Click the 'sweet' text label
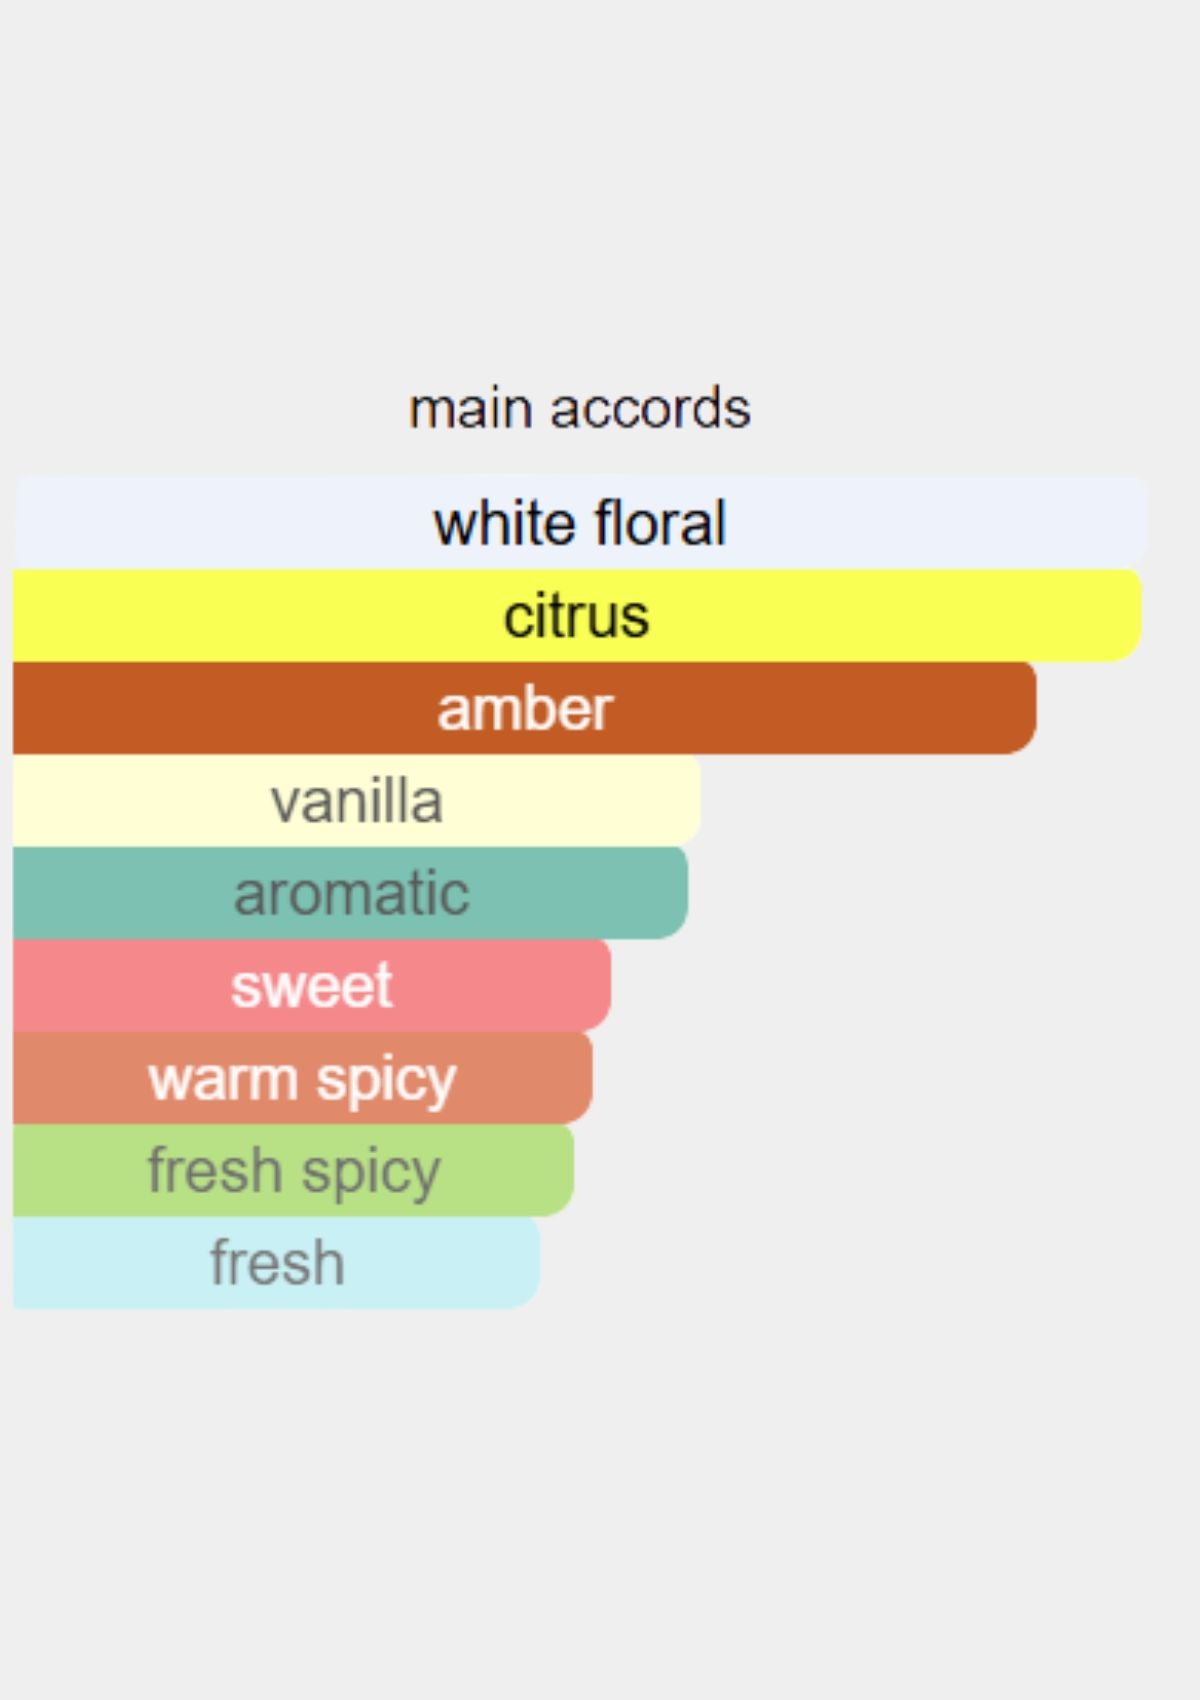The image size is (1200, 1700). tap(312, 986)
